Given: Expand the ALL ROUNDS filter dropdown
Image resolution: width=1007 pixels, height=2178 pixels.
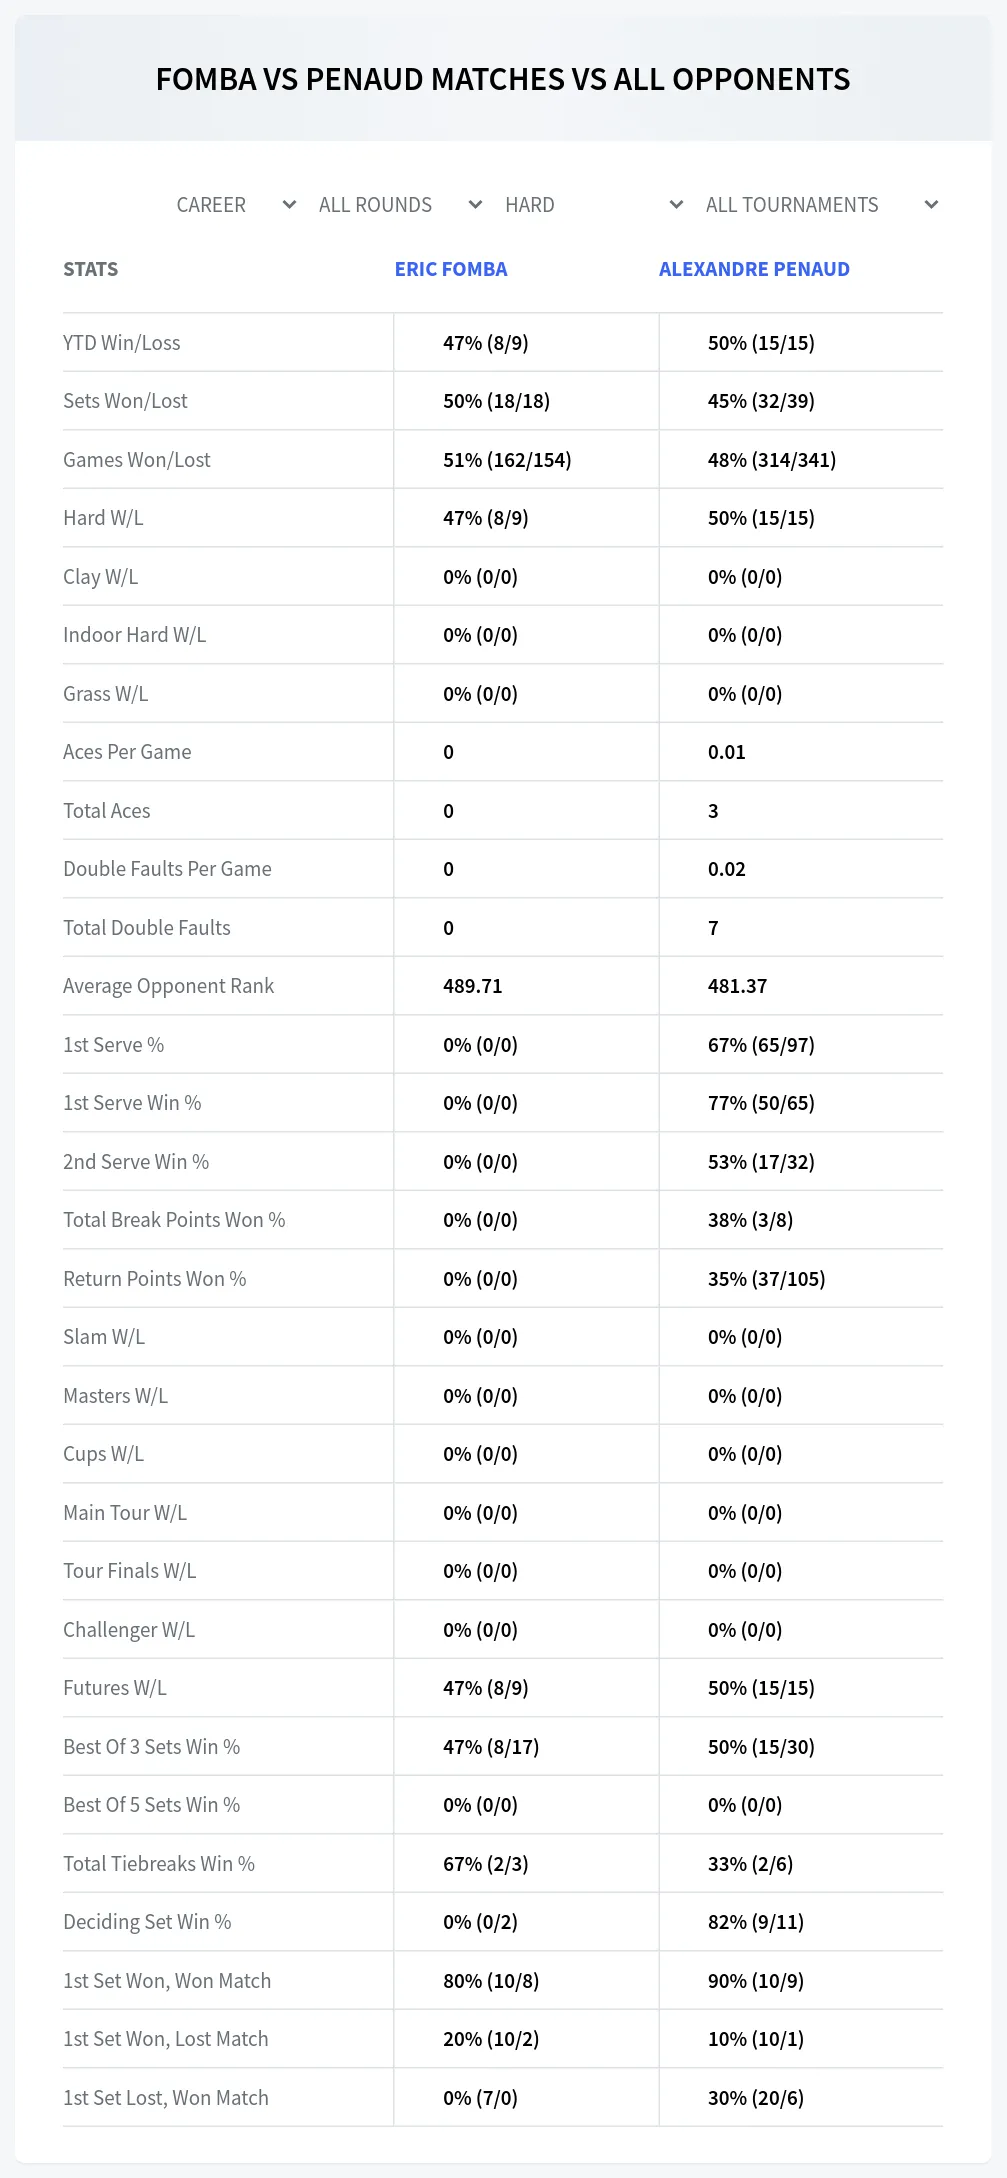Looking at the screenshot, I should 400,205.
